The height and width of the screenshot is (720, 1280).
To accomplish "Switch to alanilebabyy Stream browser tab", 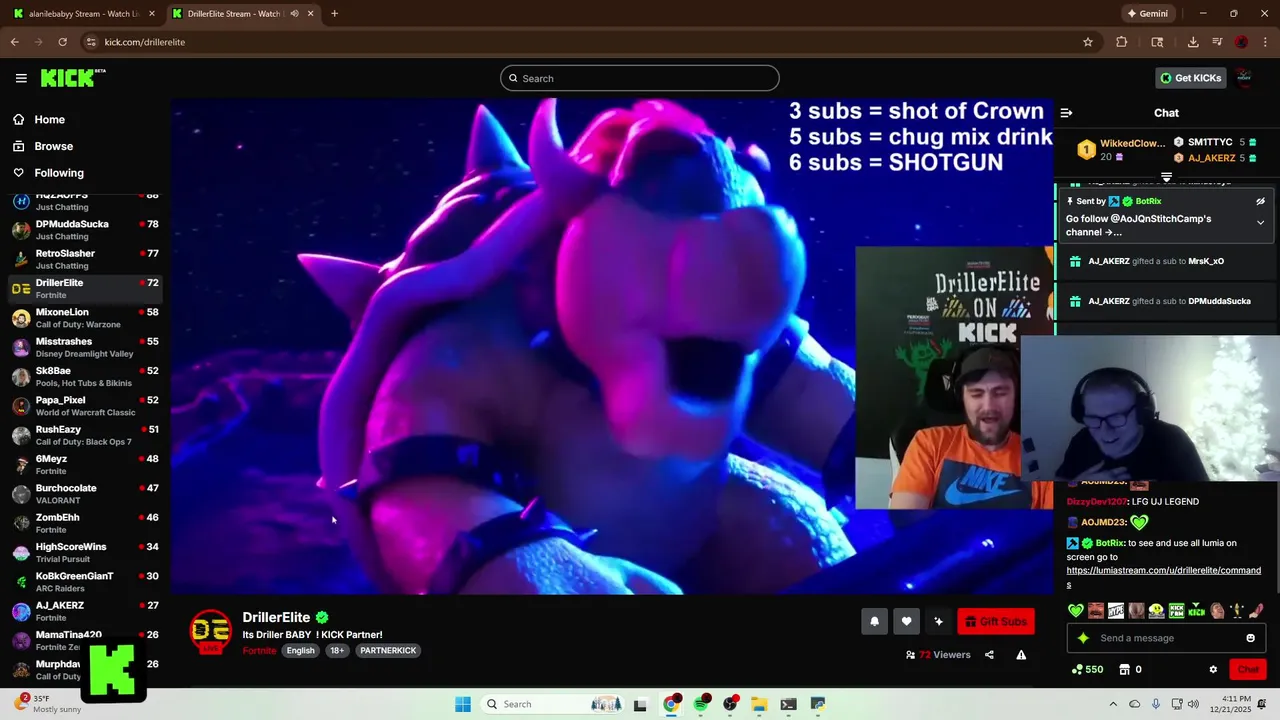I will [85, 14].
